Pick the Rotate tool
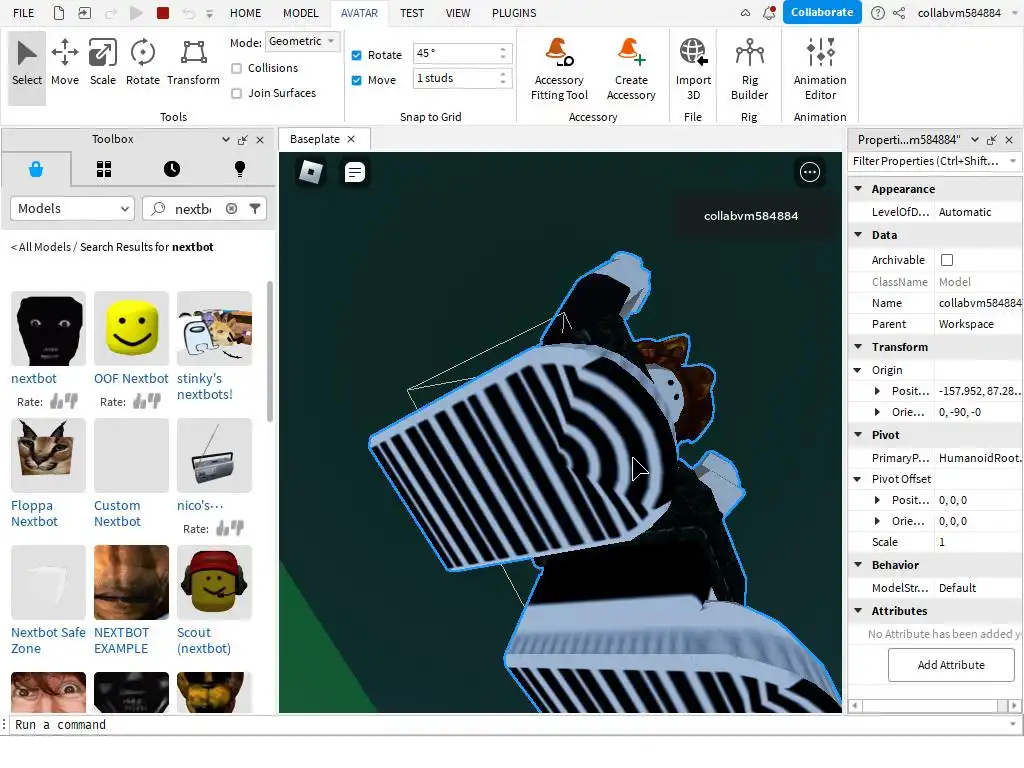The width and height of the screenshot is (1024, 768). [x=142, y=64]
